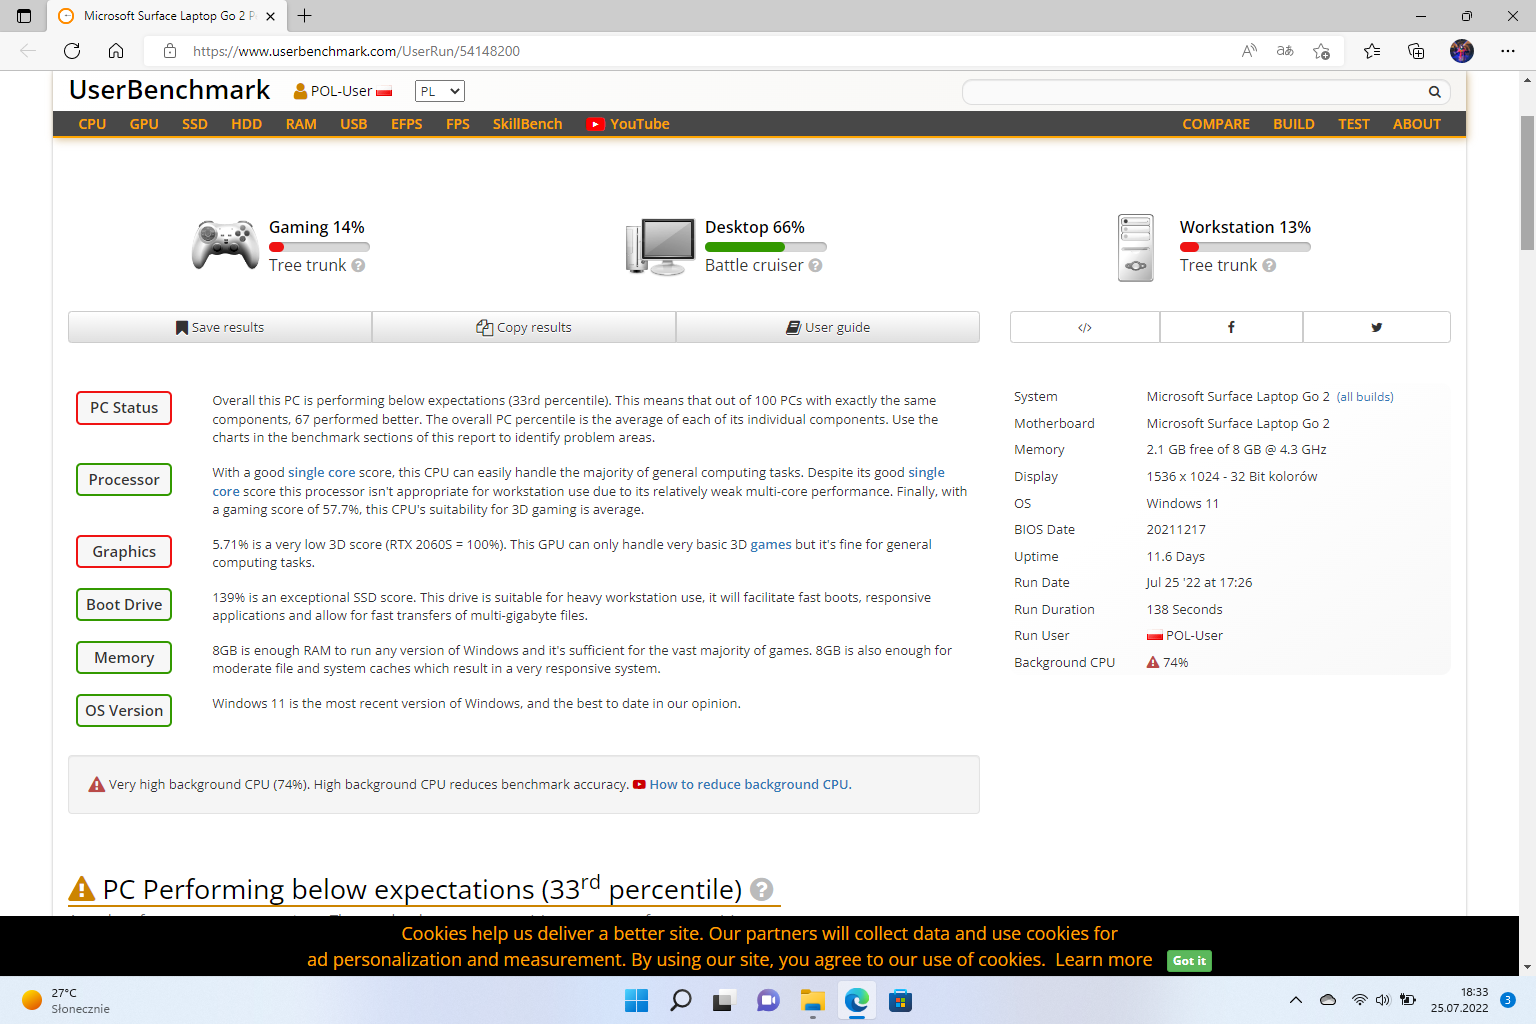Dismiss cookies with the Got it button
This screenshot has width=1536, height=1024.
point(1189,961)
